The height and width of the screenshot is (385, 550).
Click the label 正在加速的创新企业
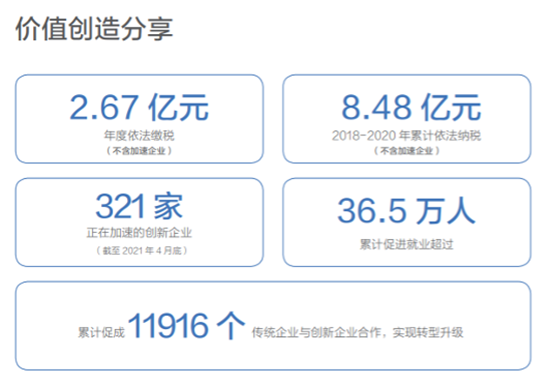tap(139, 232)
